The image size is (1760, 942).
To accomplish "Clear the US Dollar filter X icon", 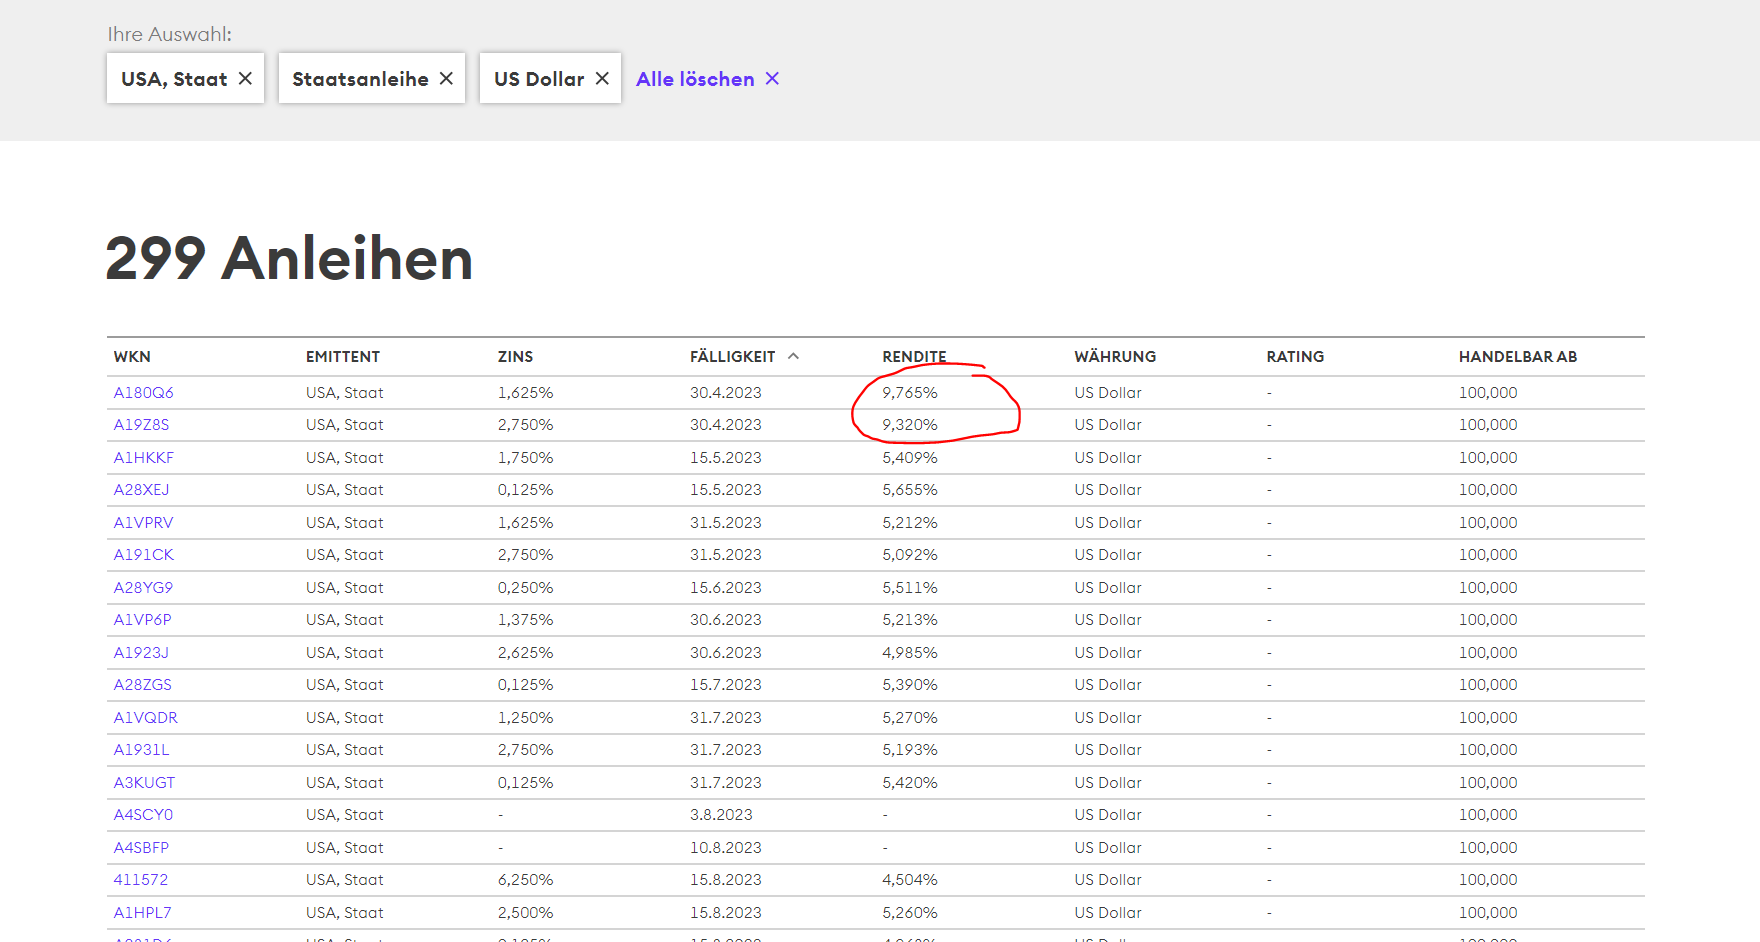I will (602, 78).
